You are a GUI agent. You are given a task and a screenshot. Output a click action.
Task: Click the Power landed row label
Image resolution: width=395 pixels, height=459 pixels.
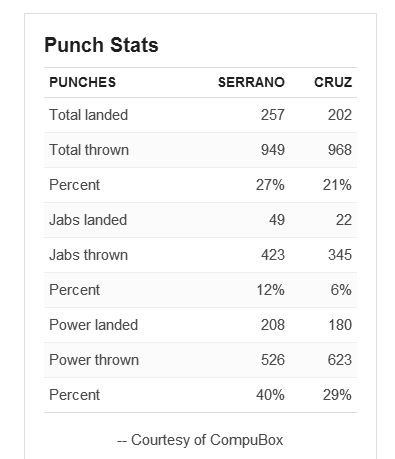[94, 325]
